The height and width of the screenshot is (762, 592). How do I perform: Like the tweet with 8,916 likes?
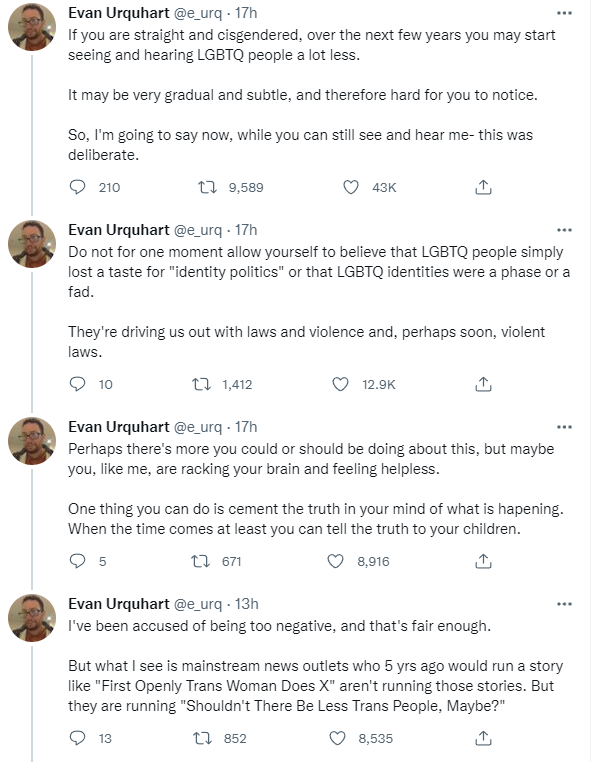(335, 561)
